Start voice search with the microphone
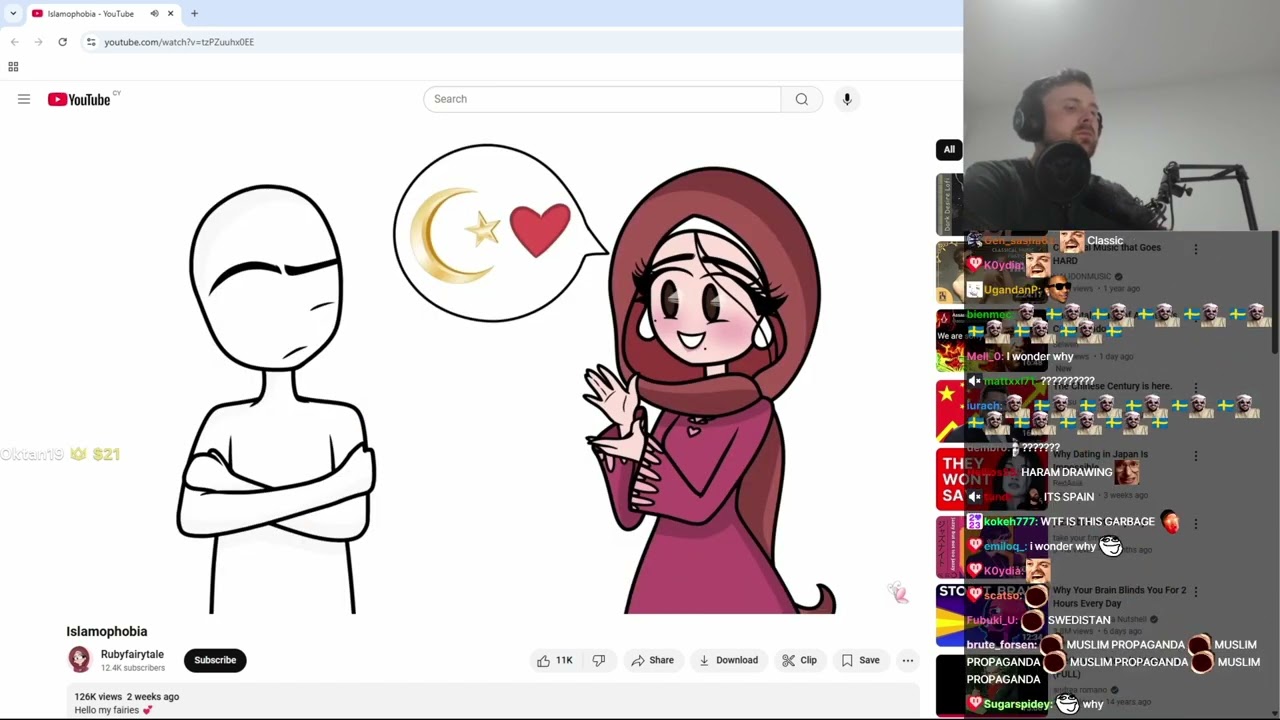The height and width of the screenshot is (720, 1280). (847, 99)
